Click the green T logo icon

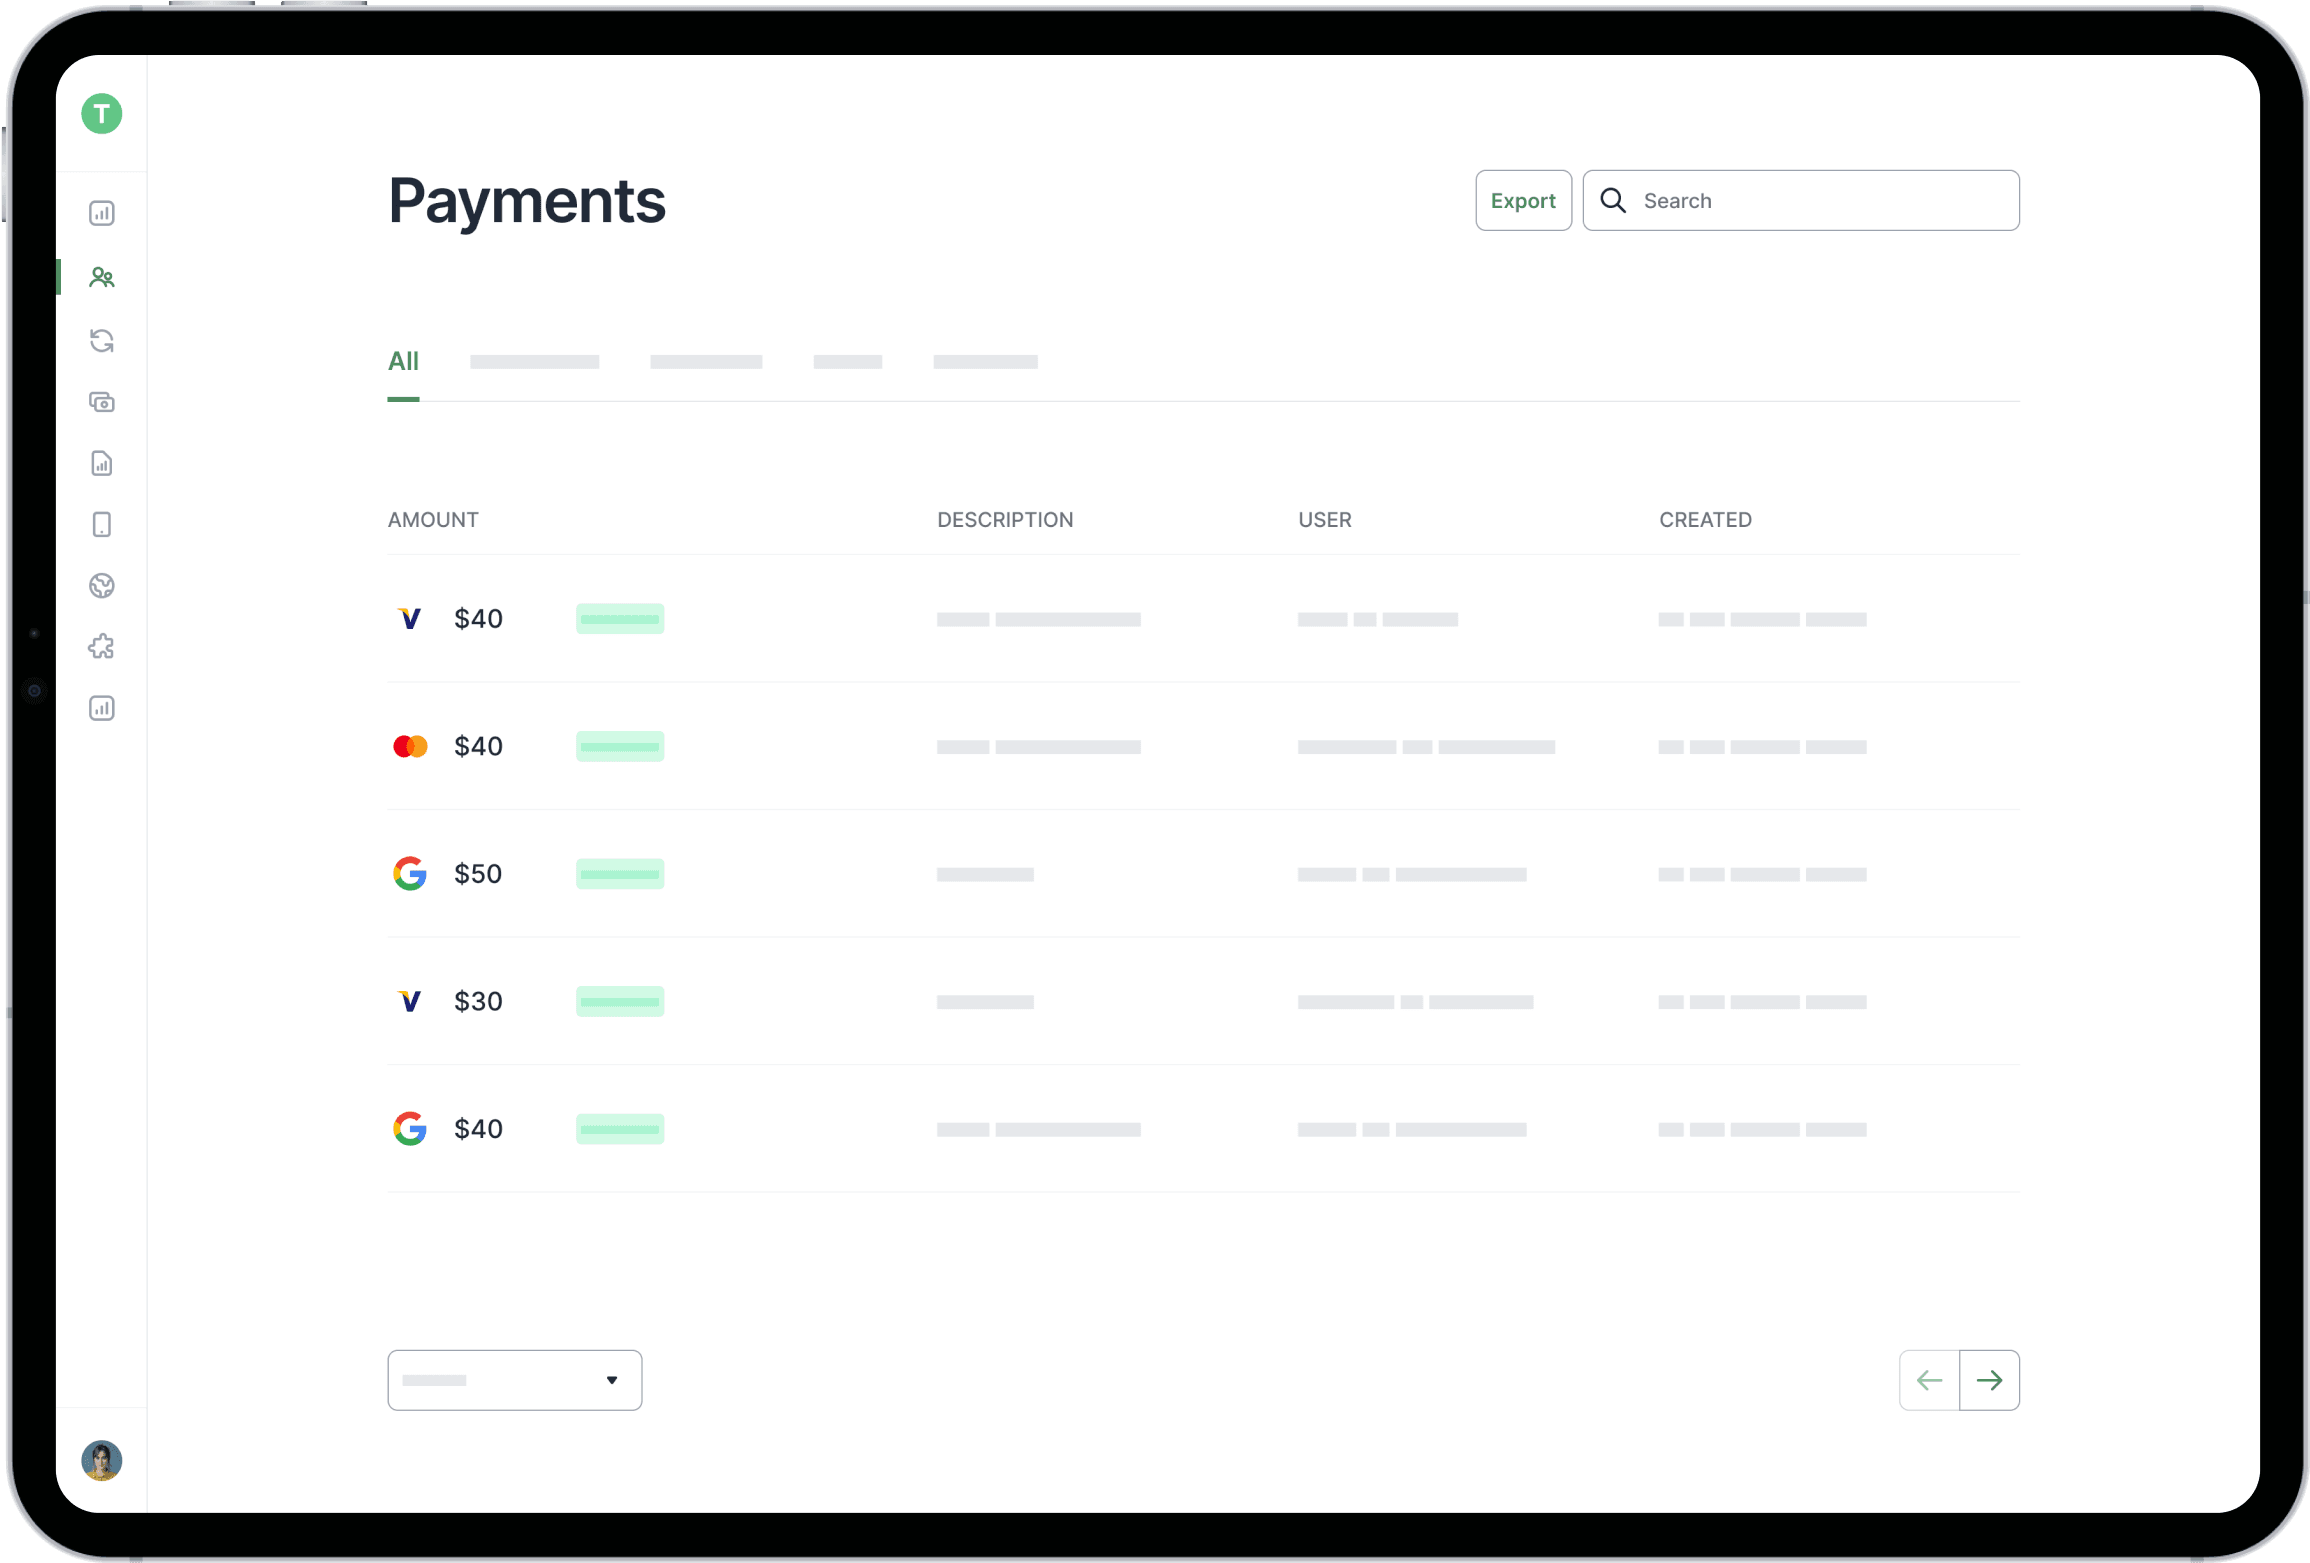pos(101,114)
